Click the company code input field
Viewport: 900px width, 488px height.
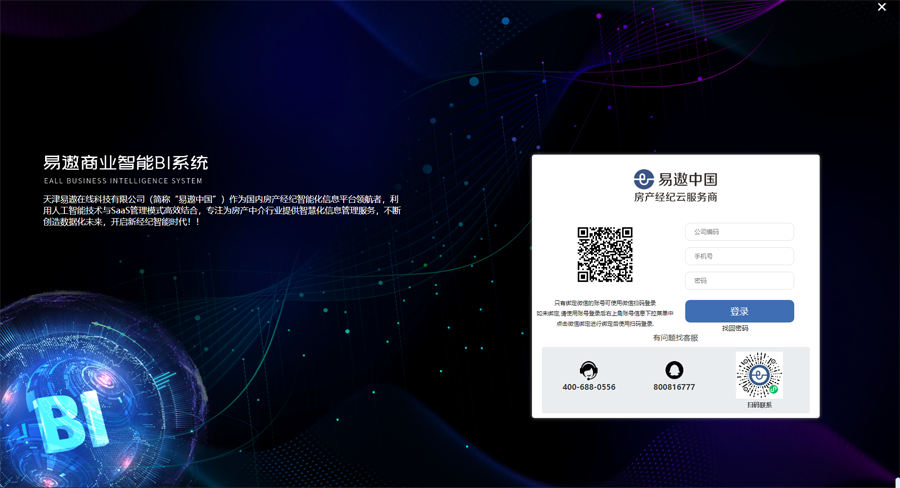click(x=739, y=232)
